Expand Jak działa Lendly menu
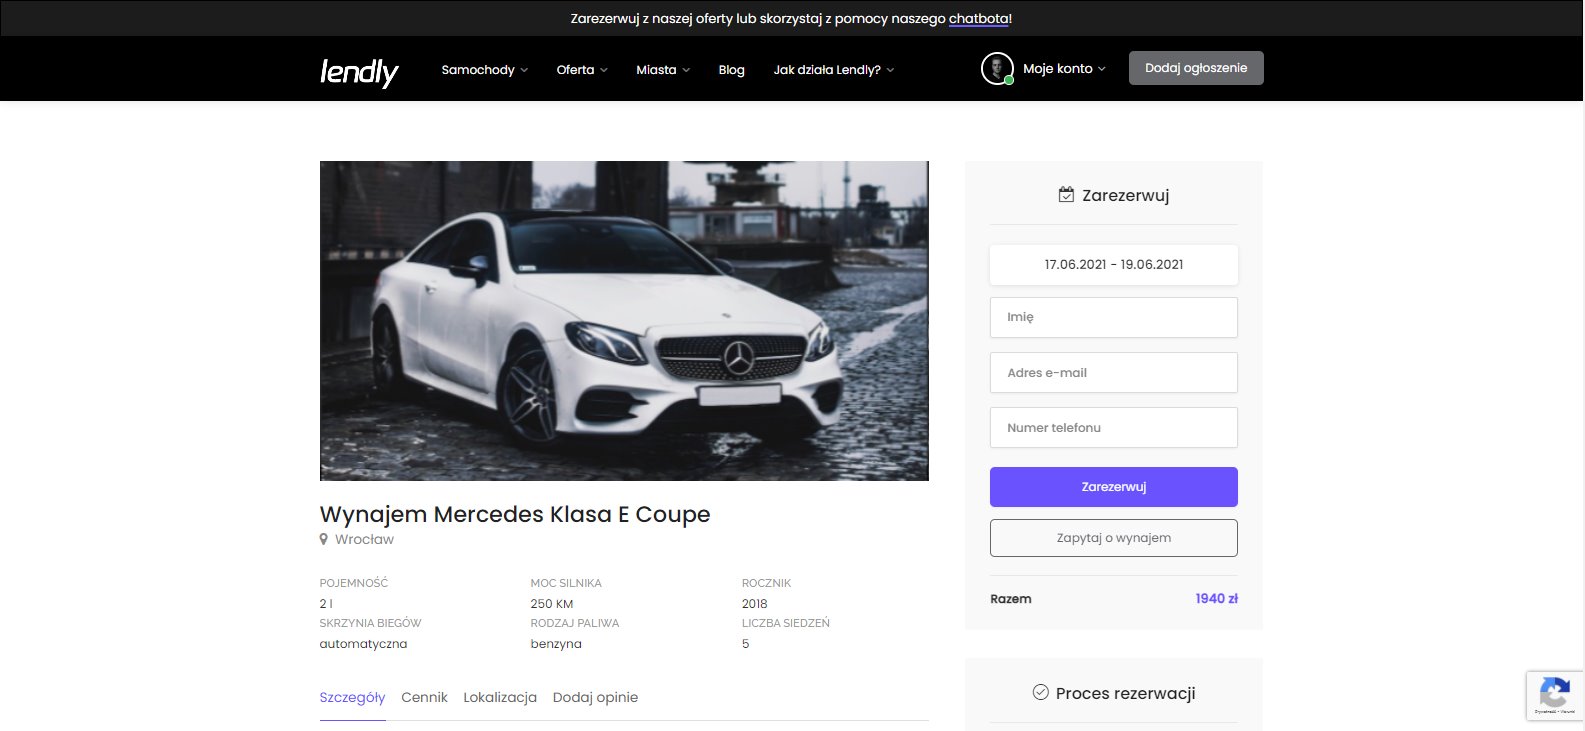Image resolution: width=1585 pixels, height=731 pixels. coord(833,70)
